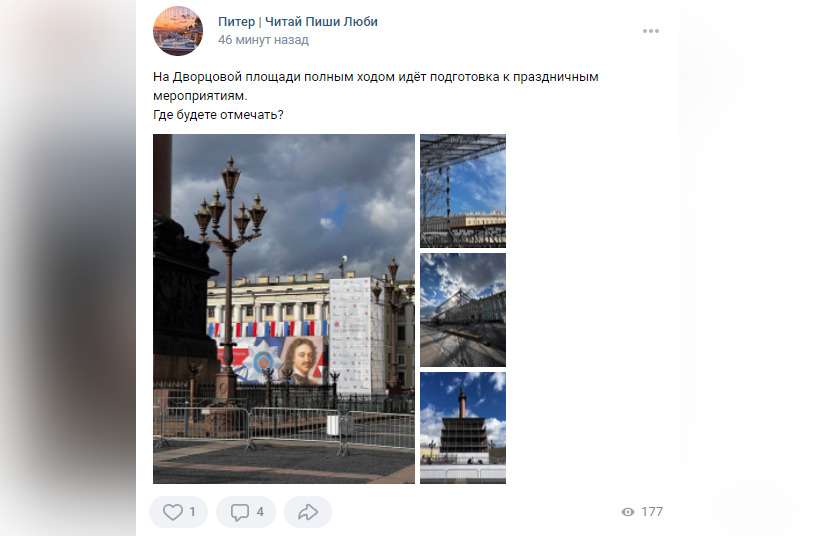This screenshot has width=815, height=536.
Task: Click the word 'мероприятиям.' in the post
Action: 200,96
